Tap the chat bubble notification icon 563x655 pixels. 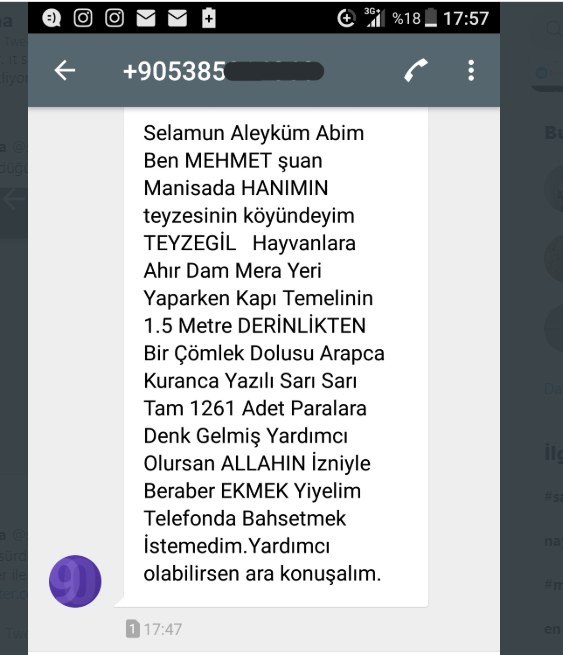[51, 18]
